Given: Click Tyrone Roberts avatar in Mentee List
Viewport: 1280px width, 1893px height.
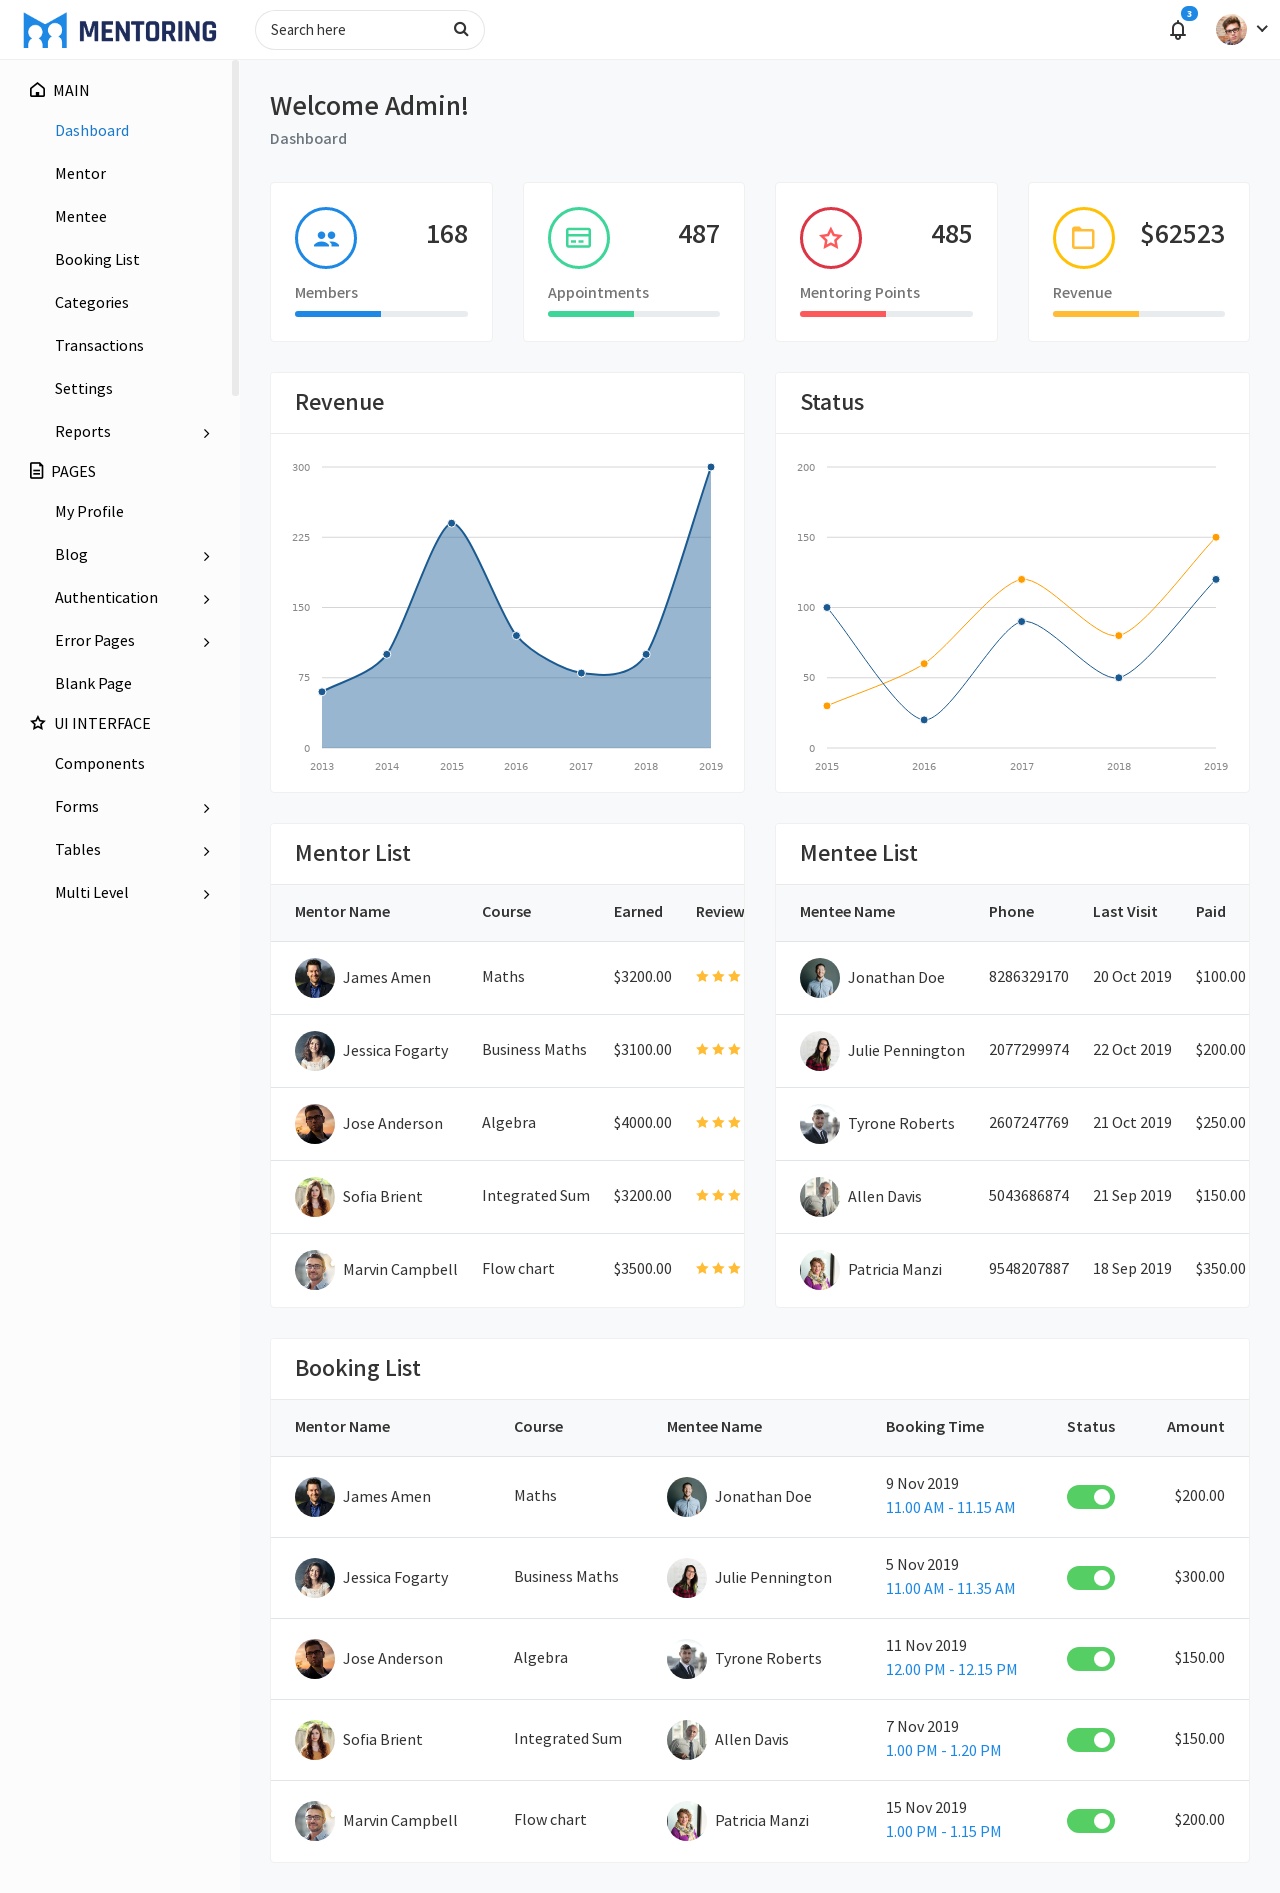Looking at the screenshot, I should coord(820,1124).
